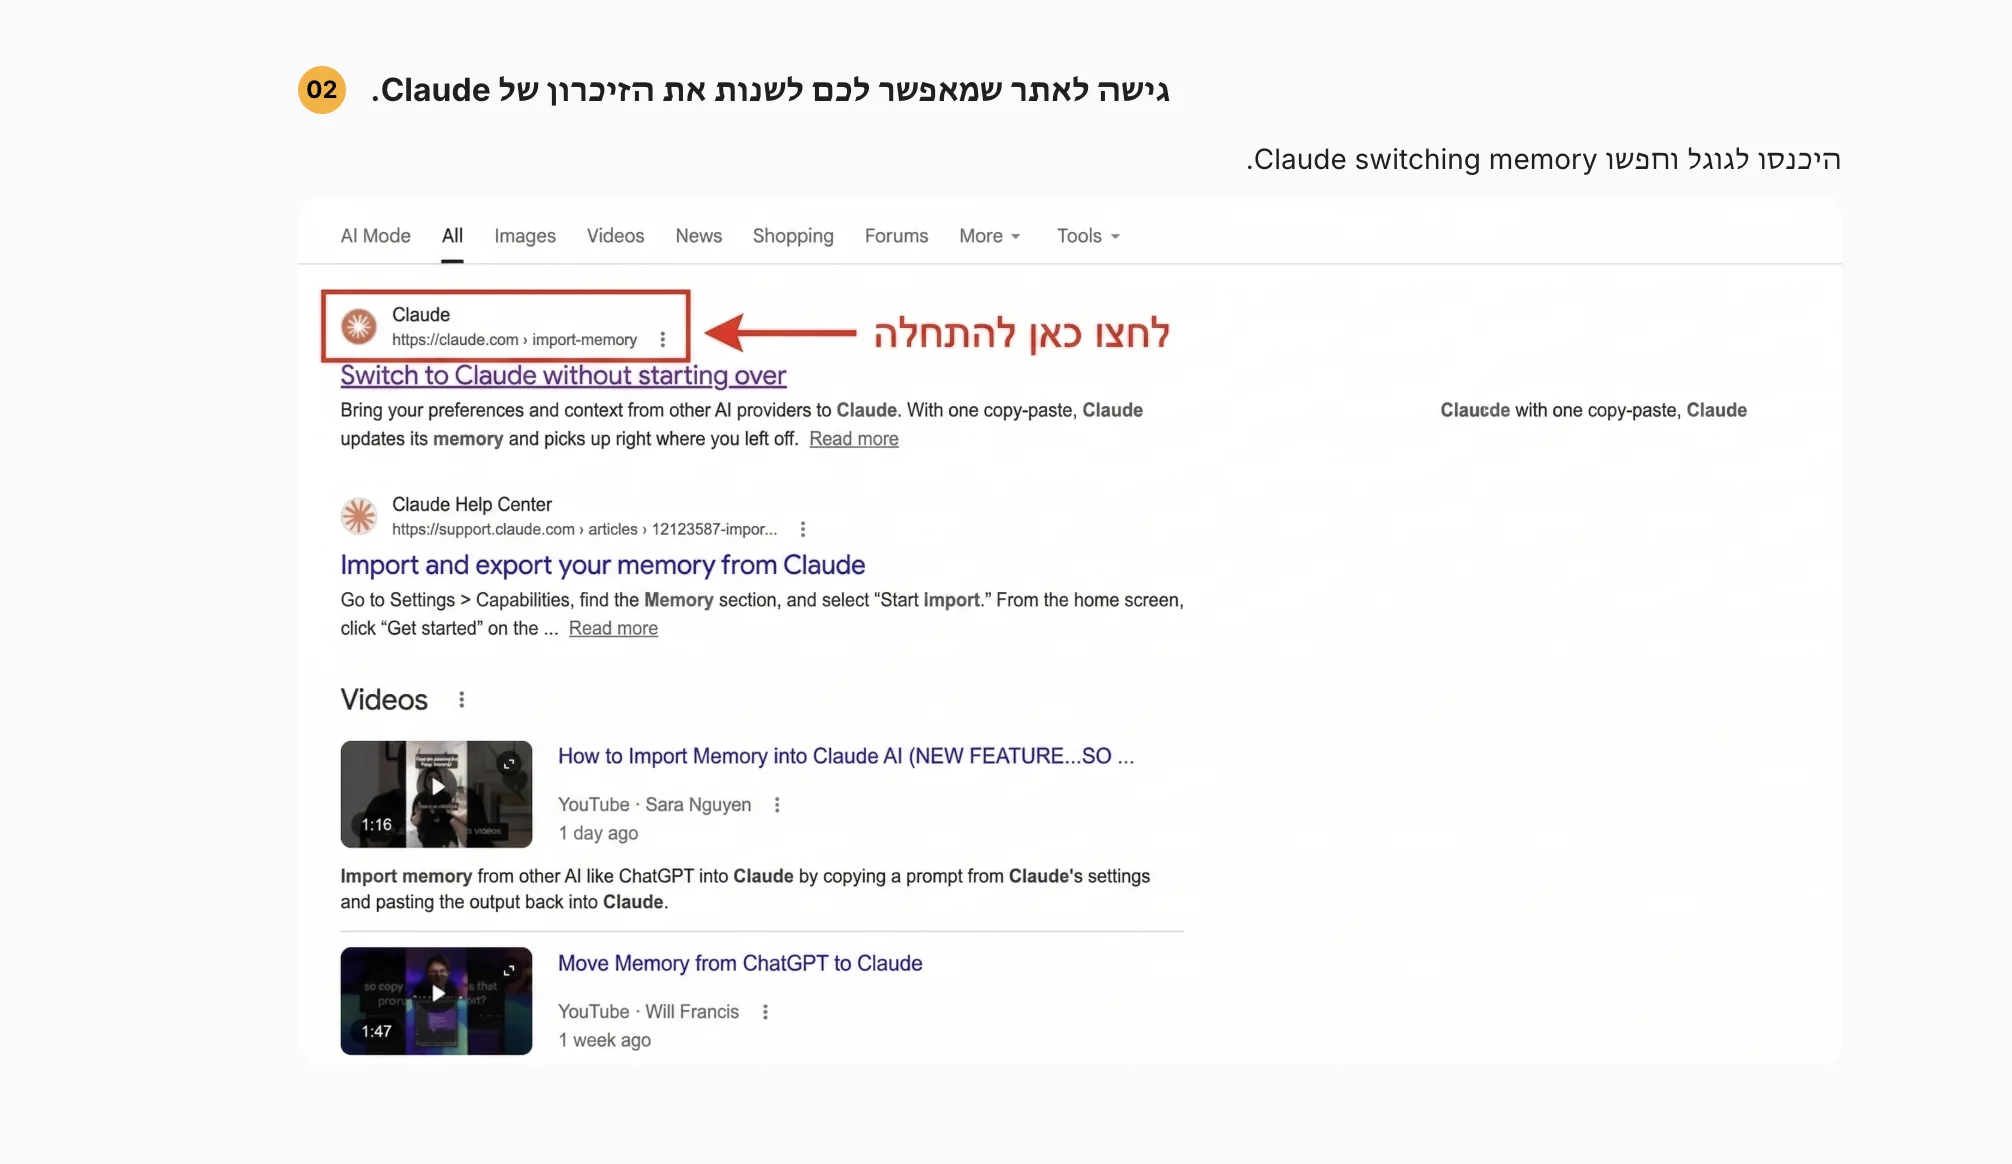Click the 'YouTube · Sara Nguyen' source text
The width and height of the screenshot is (2012, 1164).
654,805
